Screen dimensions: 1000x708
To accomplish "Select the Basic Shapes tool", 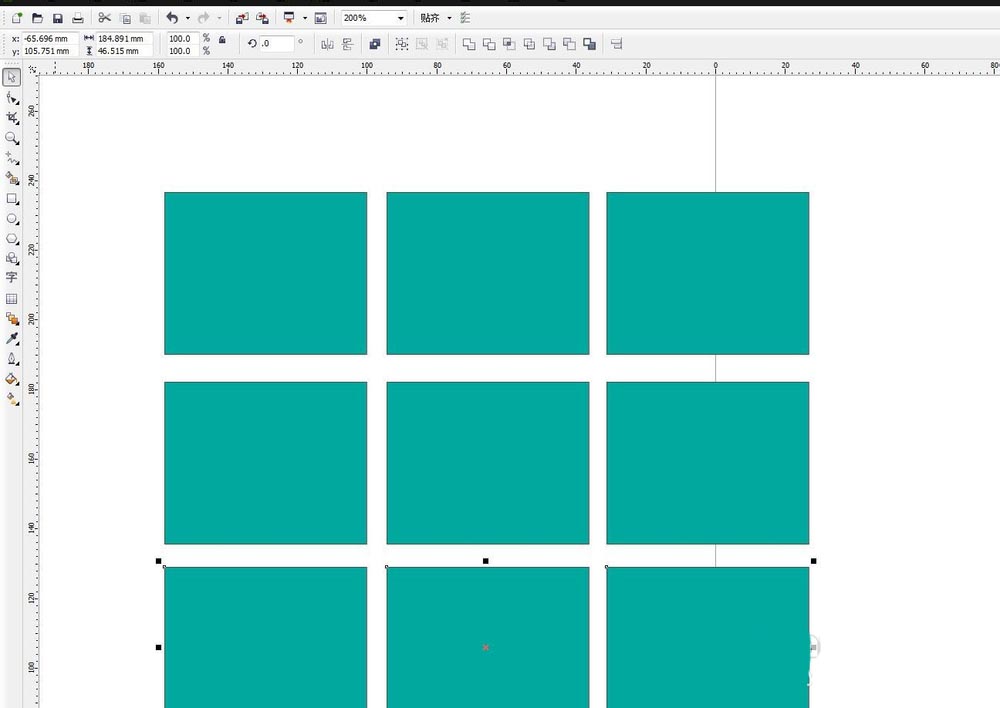I will pos(11,258).
